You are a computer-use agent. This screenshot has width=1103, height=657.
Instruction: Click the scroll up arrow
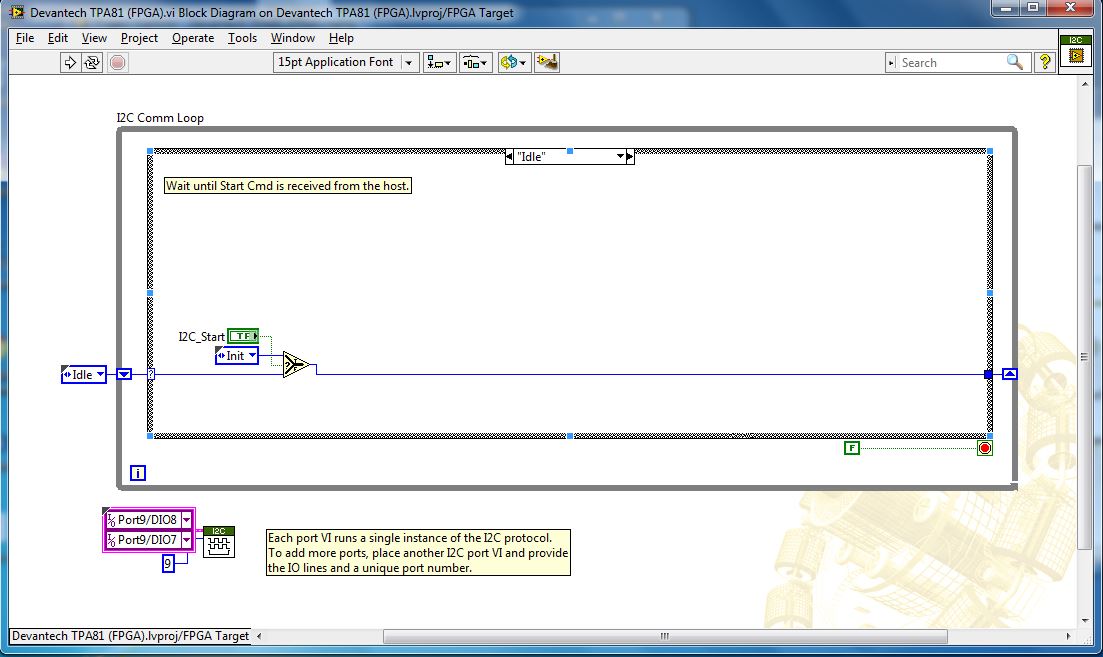1084,84
